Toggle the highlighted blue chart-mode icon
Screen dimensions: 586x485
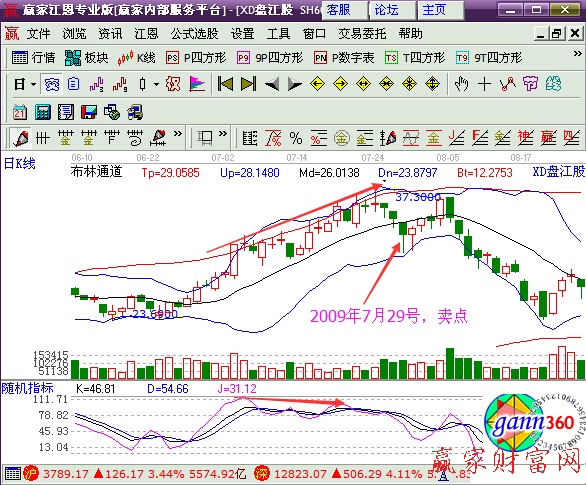[x=52, y=84]
